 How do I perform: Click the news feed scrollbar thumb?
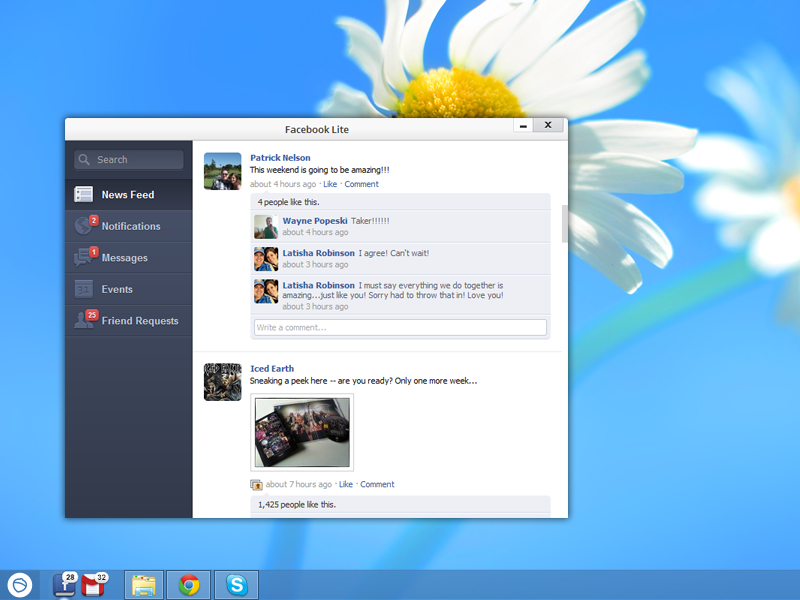564,224
